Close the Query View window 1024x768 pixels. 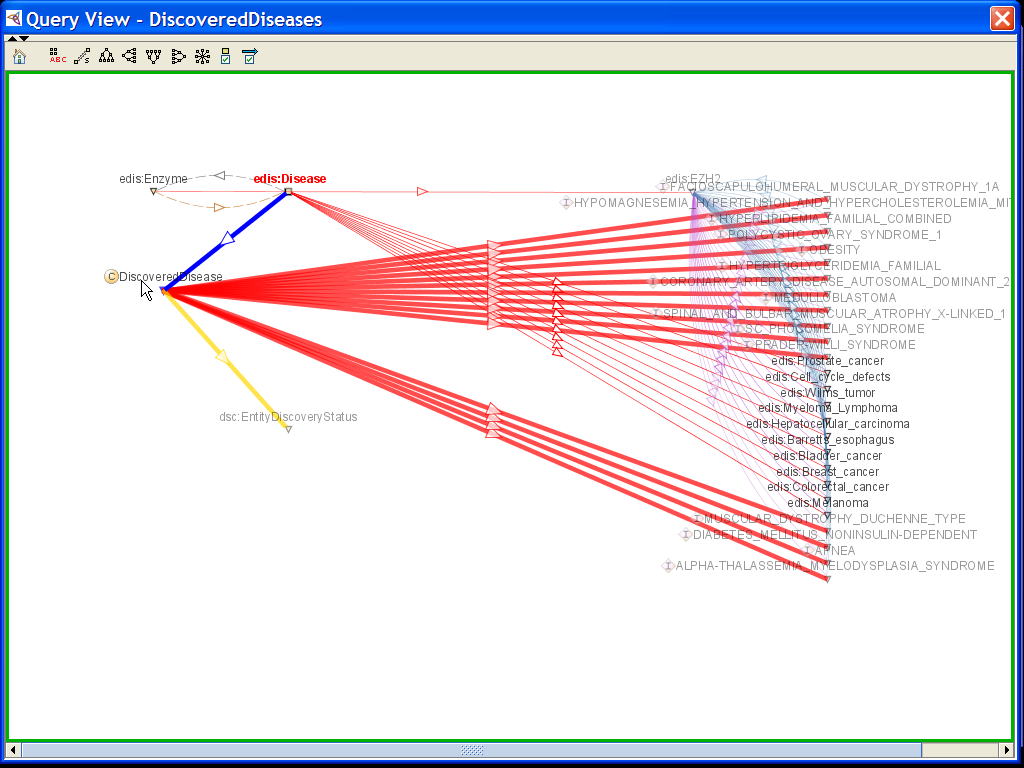1001,18
